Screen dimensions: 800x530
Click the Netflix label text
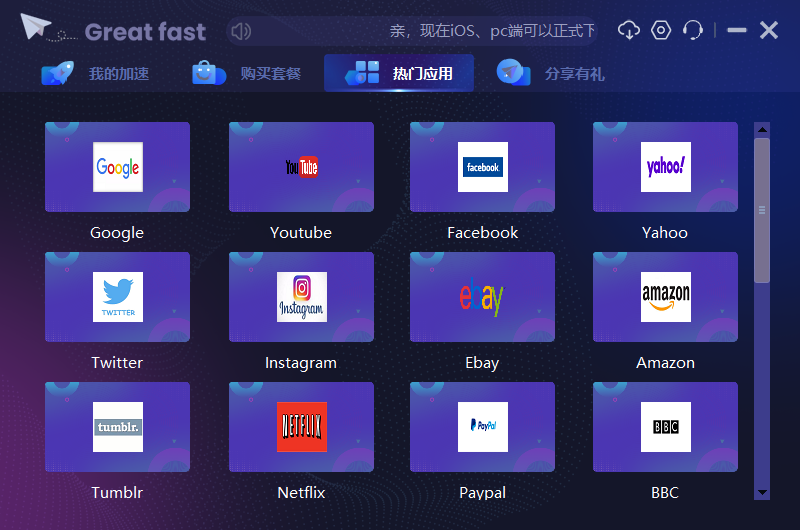tap(301, 493)
